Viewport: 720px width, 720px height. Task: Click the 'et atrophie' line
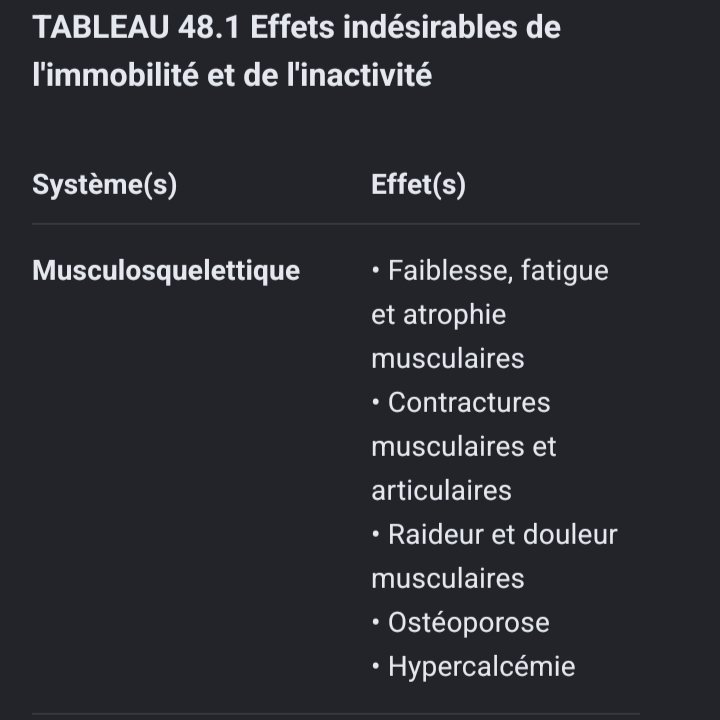pyautogui.click(x=439, y=315)
